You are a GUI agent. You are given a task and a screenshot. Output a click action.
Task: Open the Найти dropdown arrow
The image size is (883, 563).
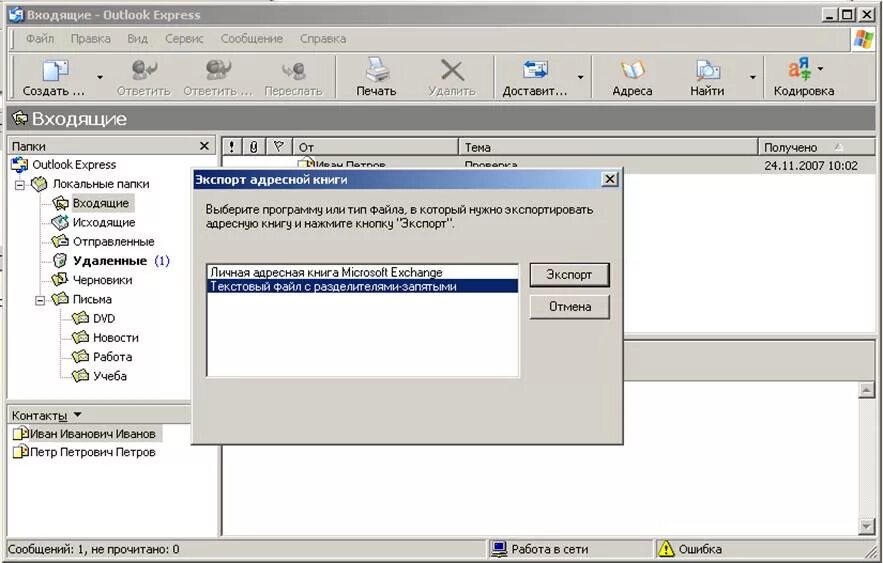(752, 77)
